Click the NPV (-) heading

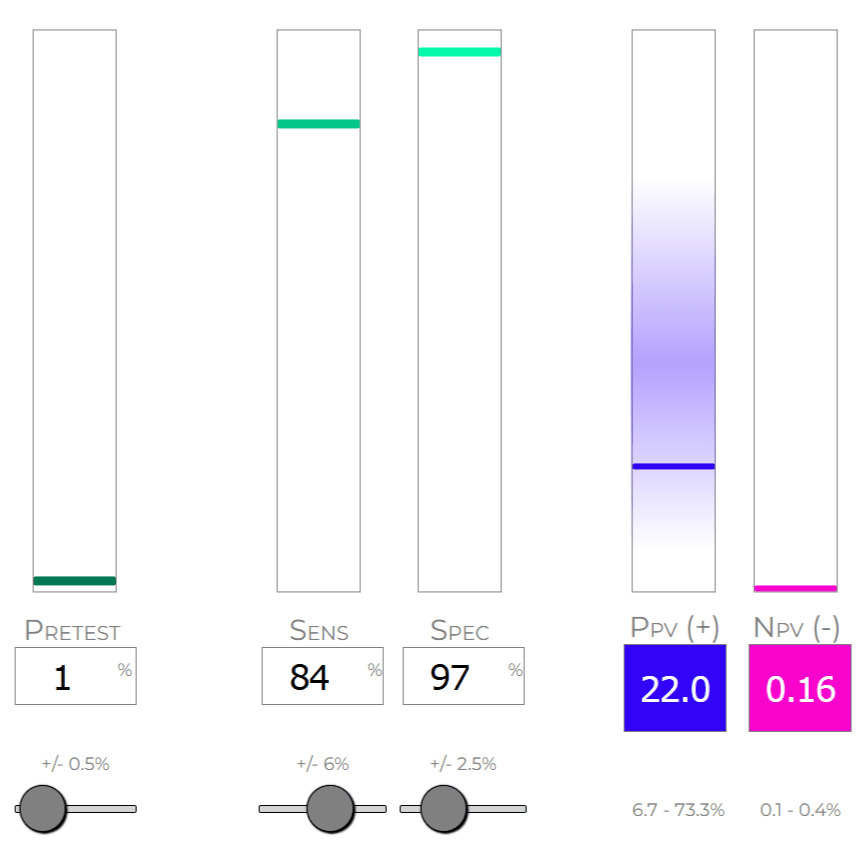(796, 627)
